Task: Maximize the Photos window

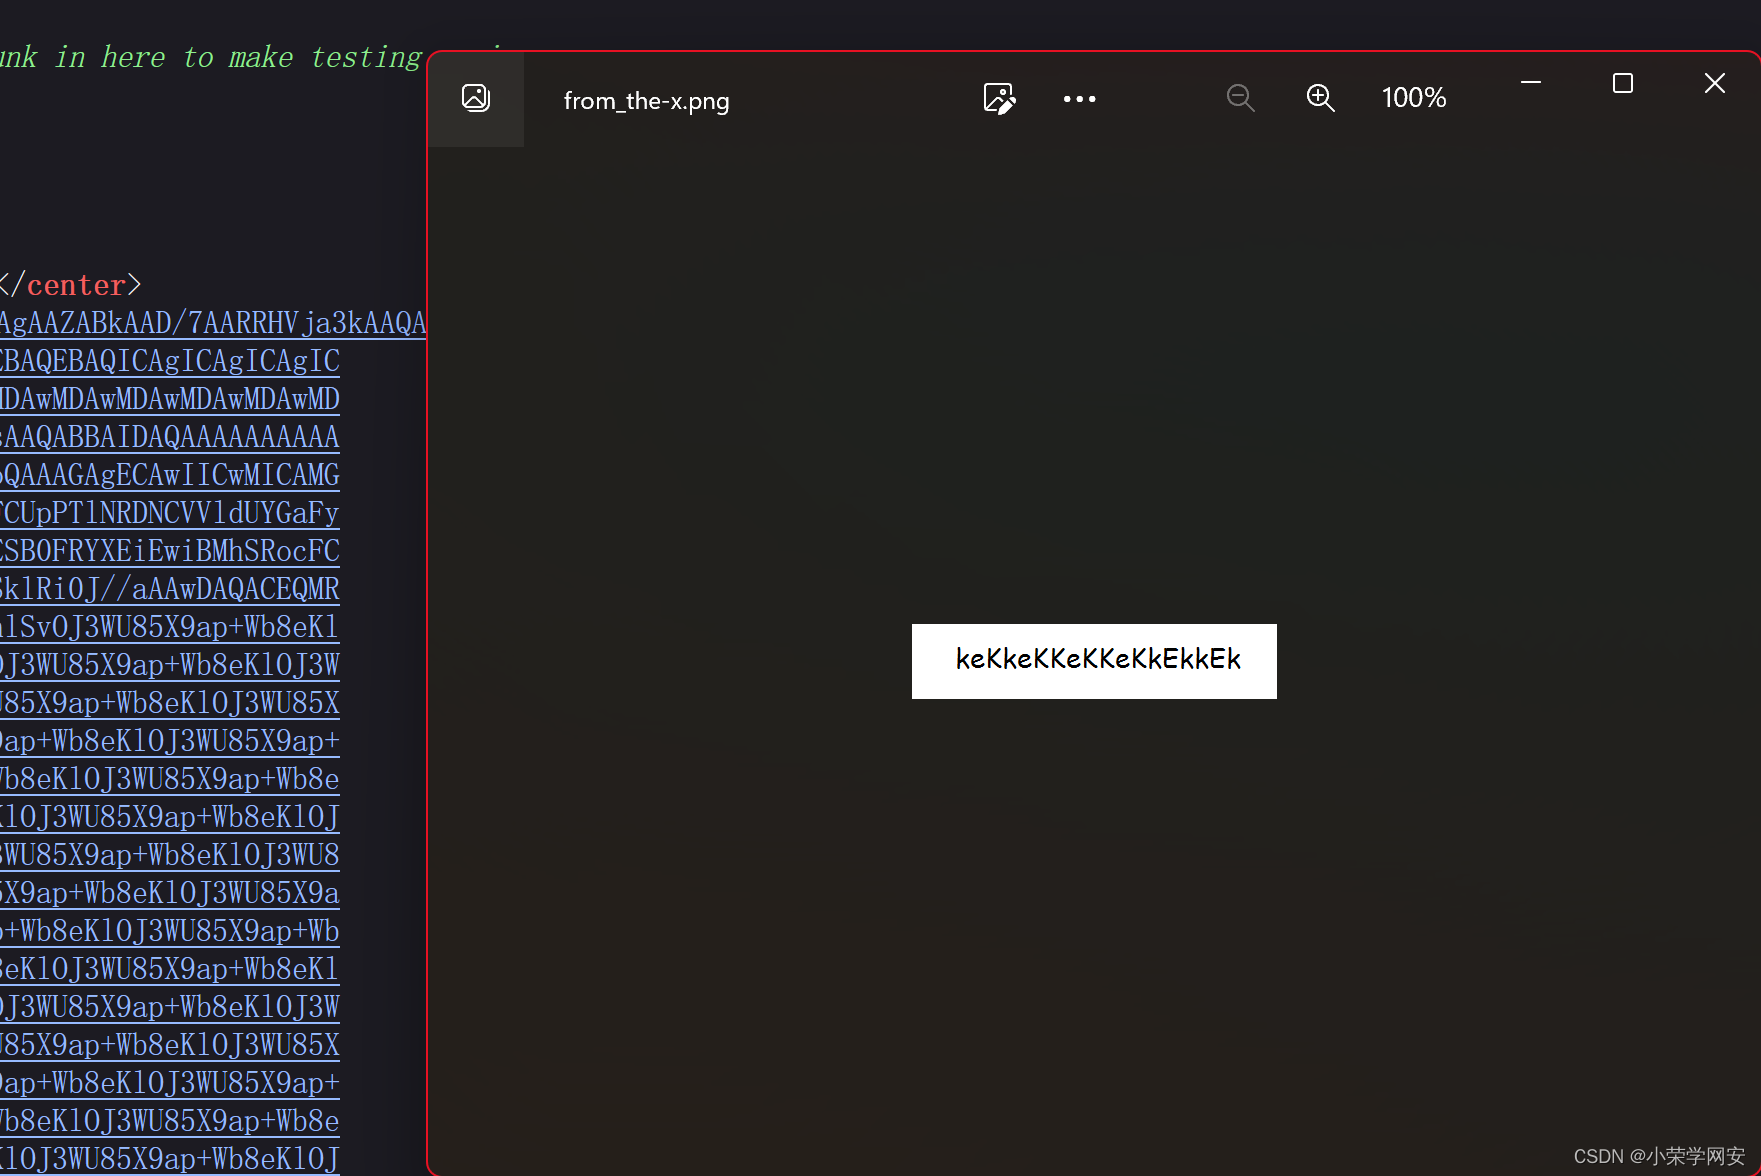Action: coord(1623,83)
